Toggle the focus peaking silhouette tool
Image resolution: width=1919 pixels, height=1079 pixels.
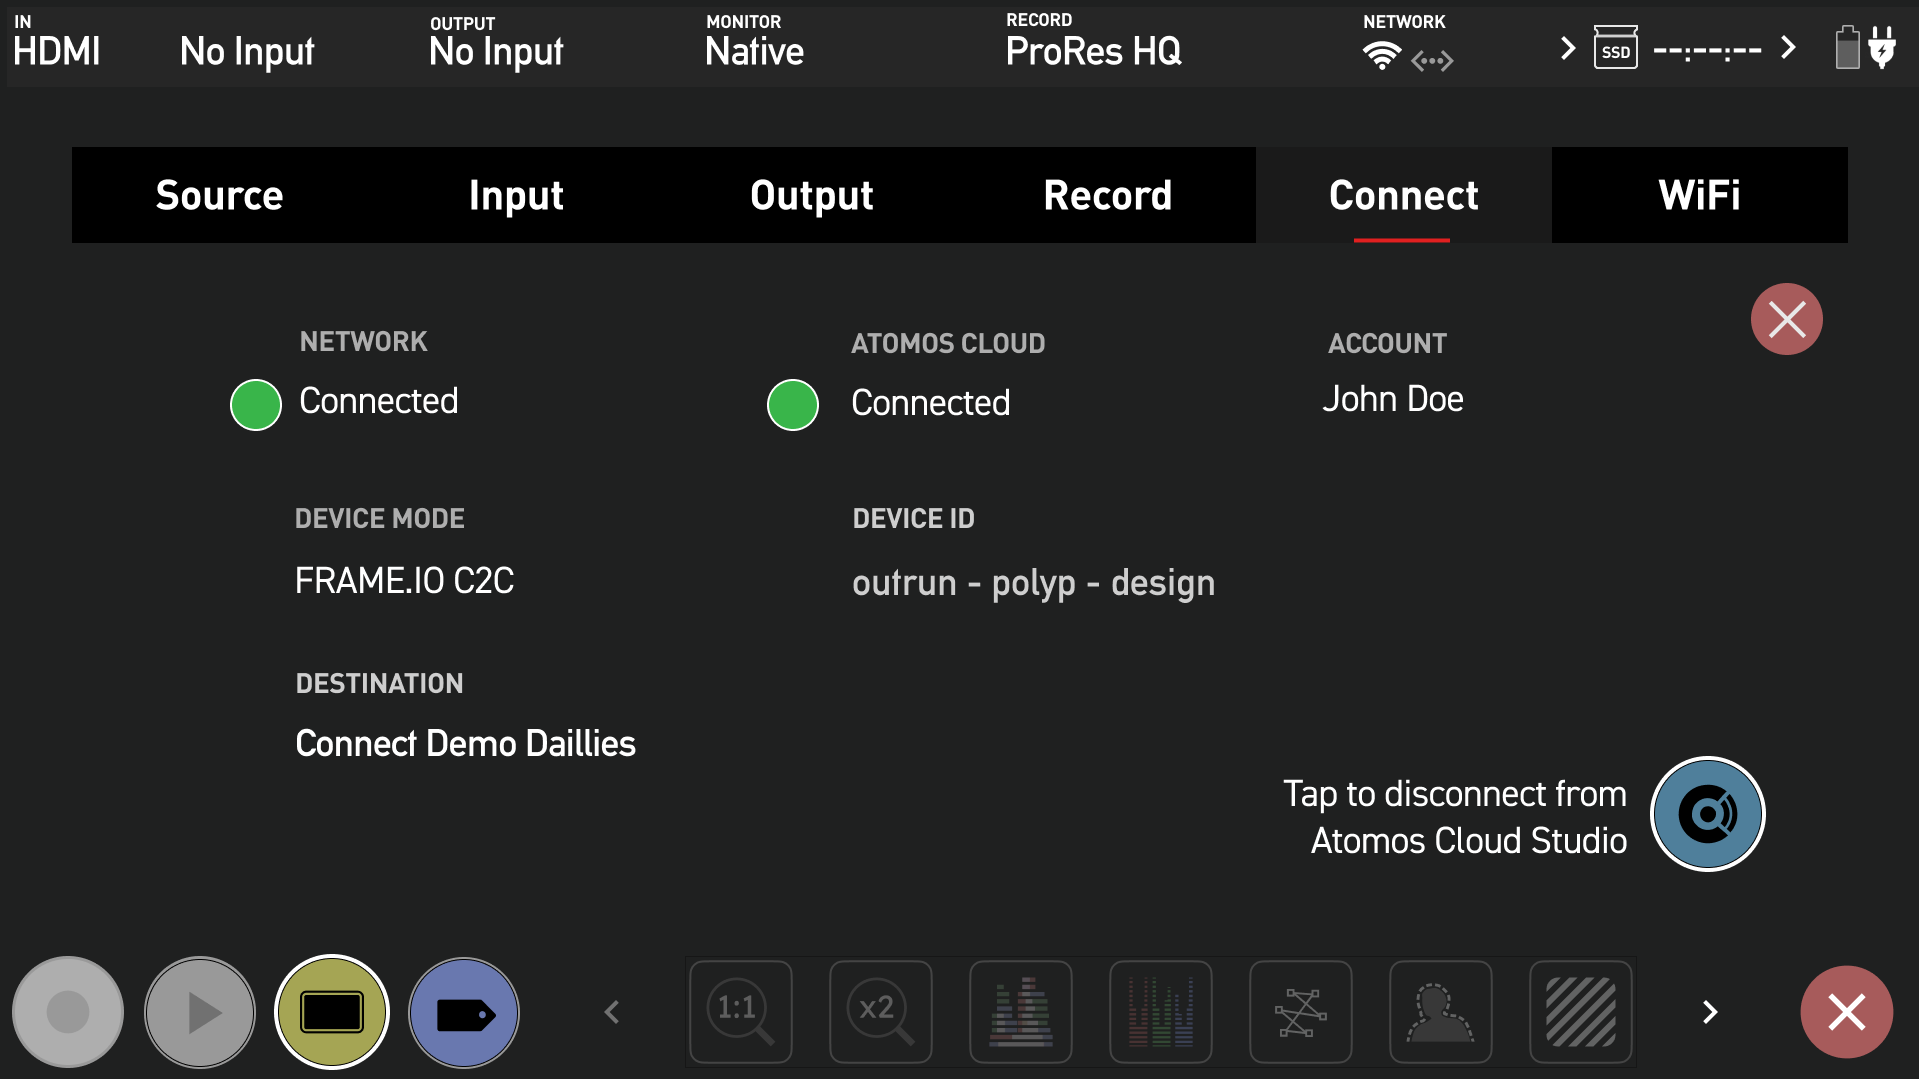coord(1441,1012)
